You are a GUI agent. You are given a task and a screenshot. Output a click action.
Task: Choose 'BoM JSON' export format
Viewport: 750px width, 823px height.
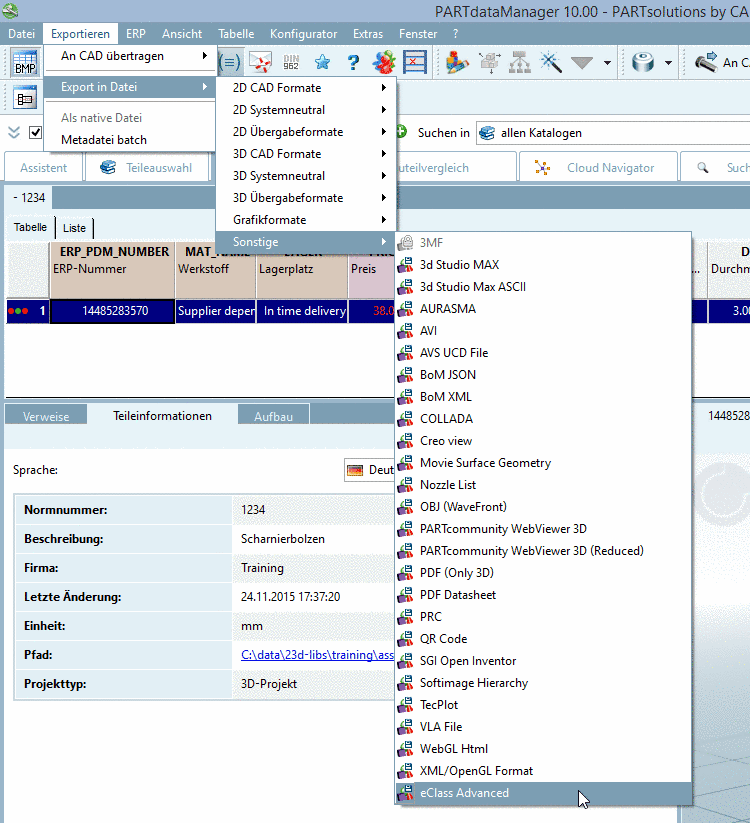coord(543,375)
